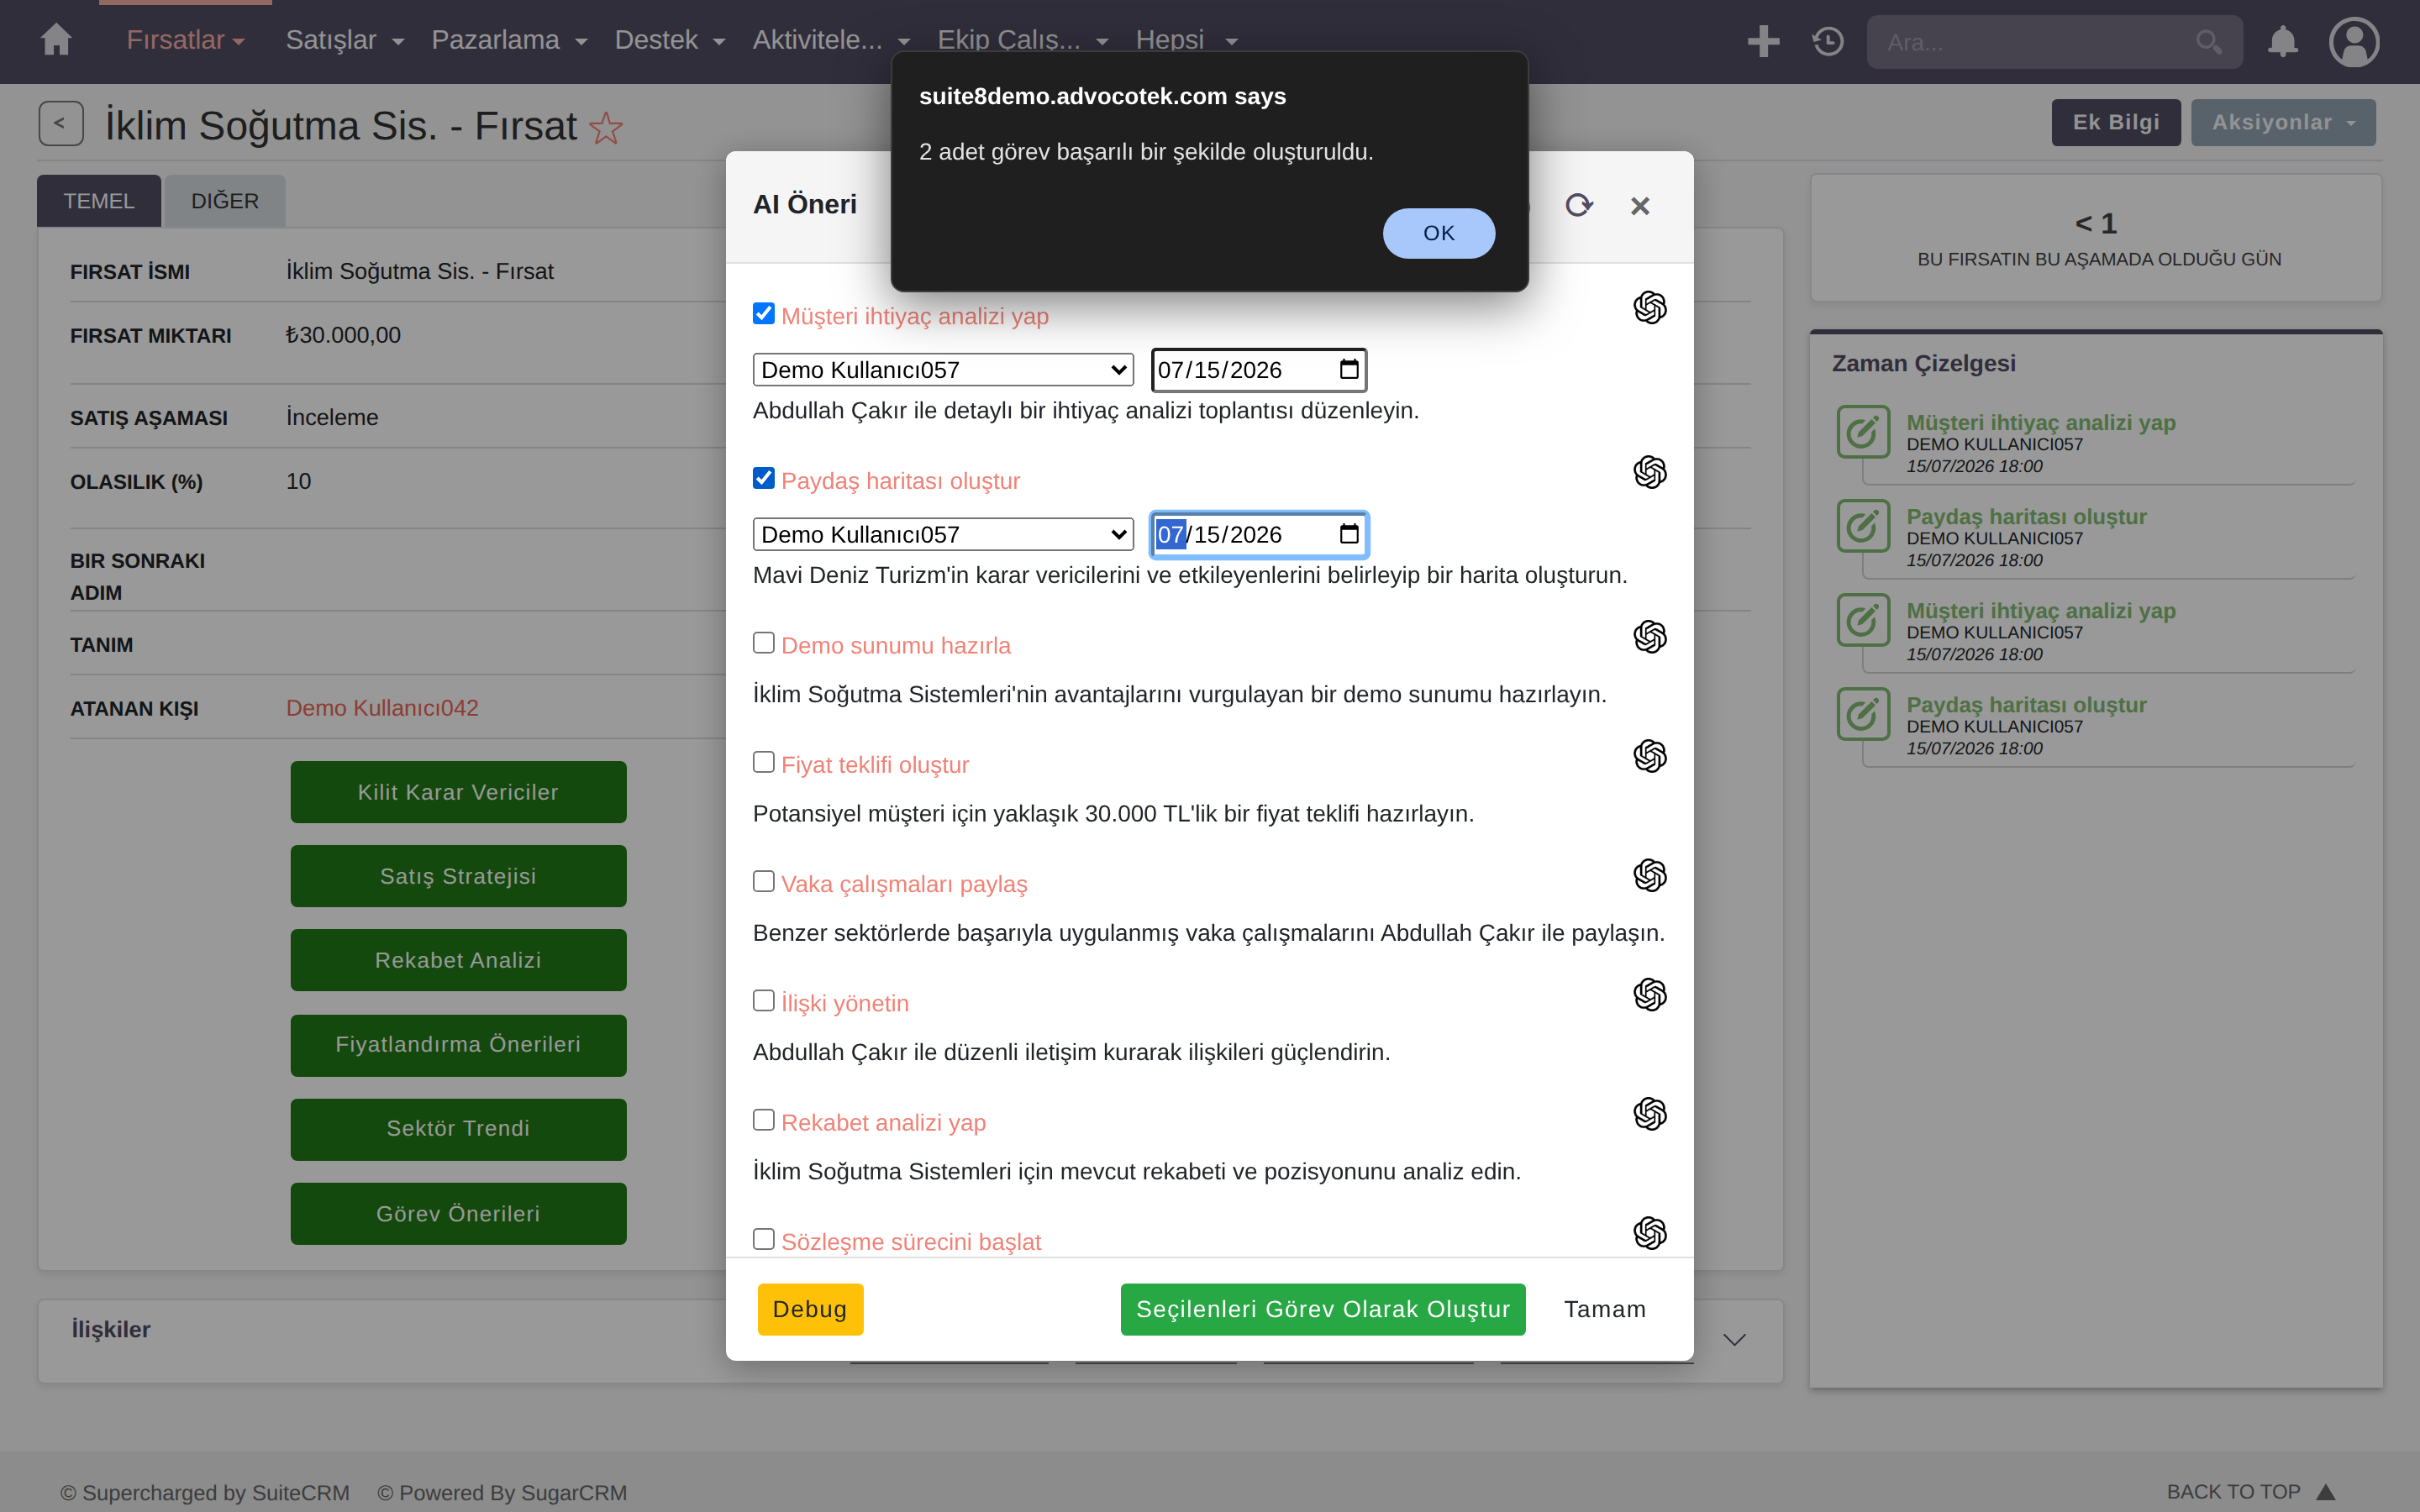
Task: Check Vaka çalışmaları paylaş checkbox
Action: point(764,881)
